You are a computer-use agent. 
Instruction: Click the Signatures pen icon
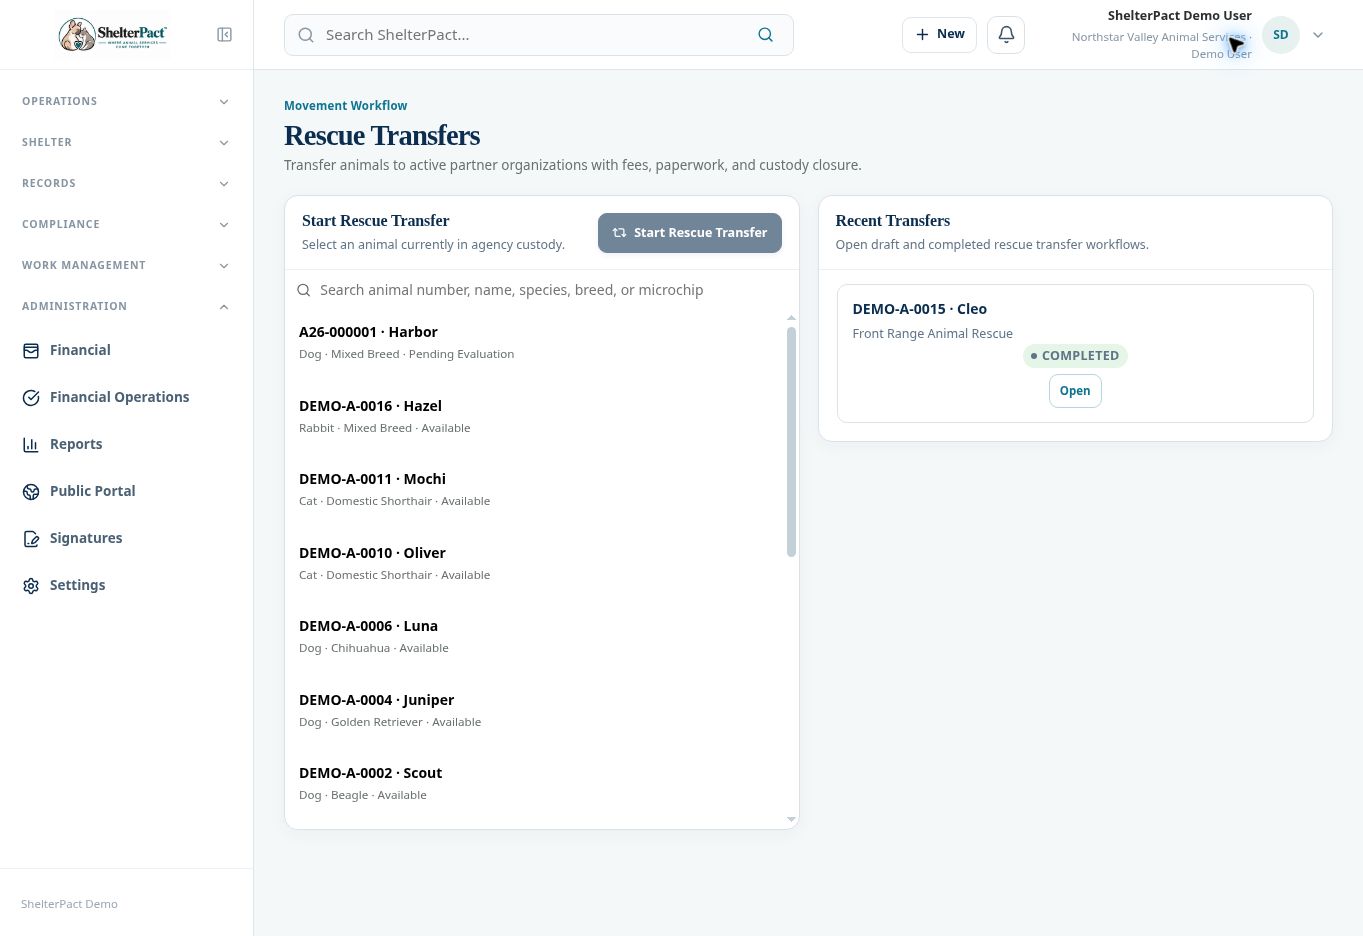click(31, 539)
